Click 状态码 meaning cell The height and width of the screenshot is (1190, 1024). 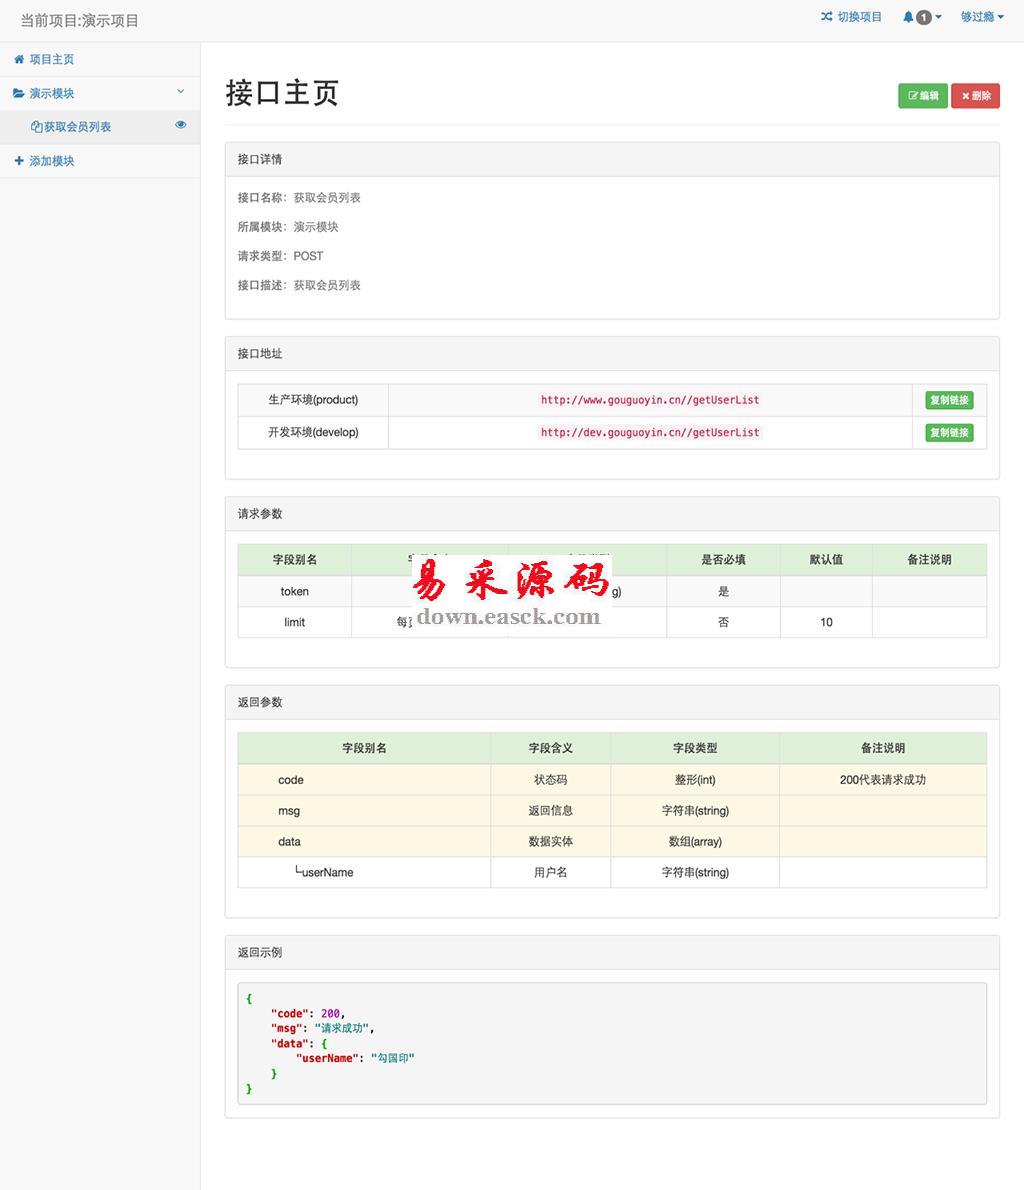coord(550,779)
